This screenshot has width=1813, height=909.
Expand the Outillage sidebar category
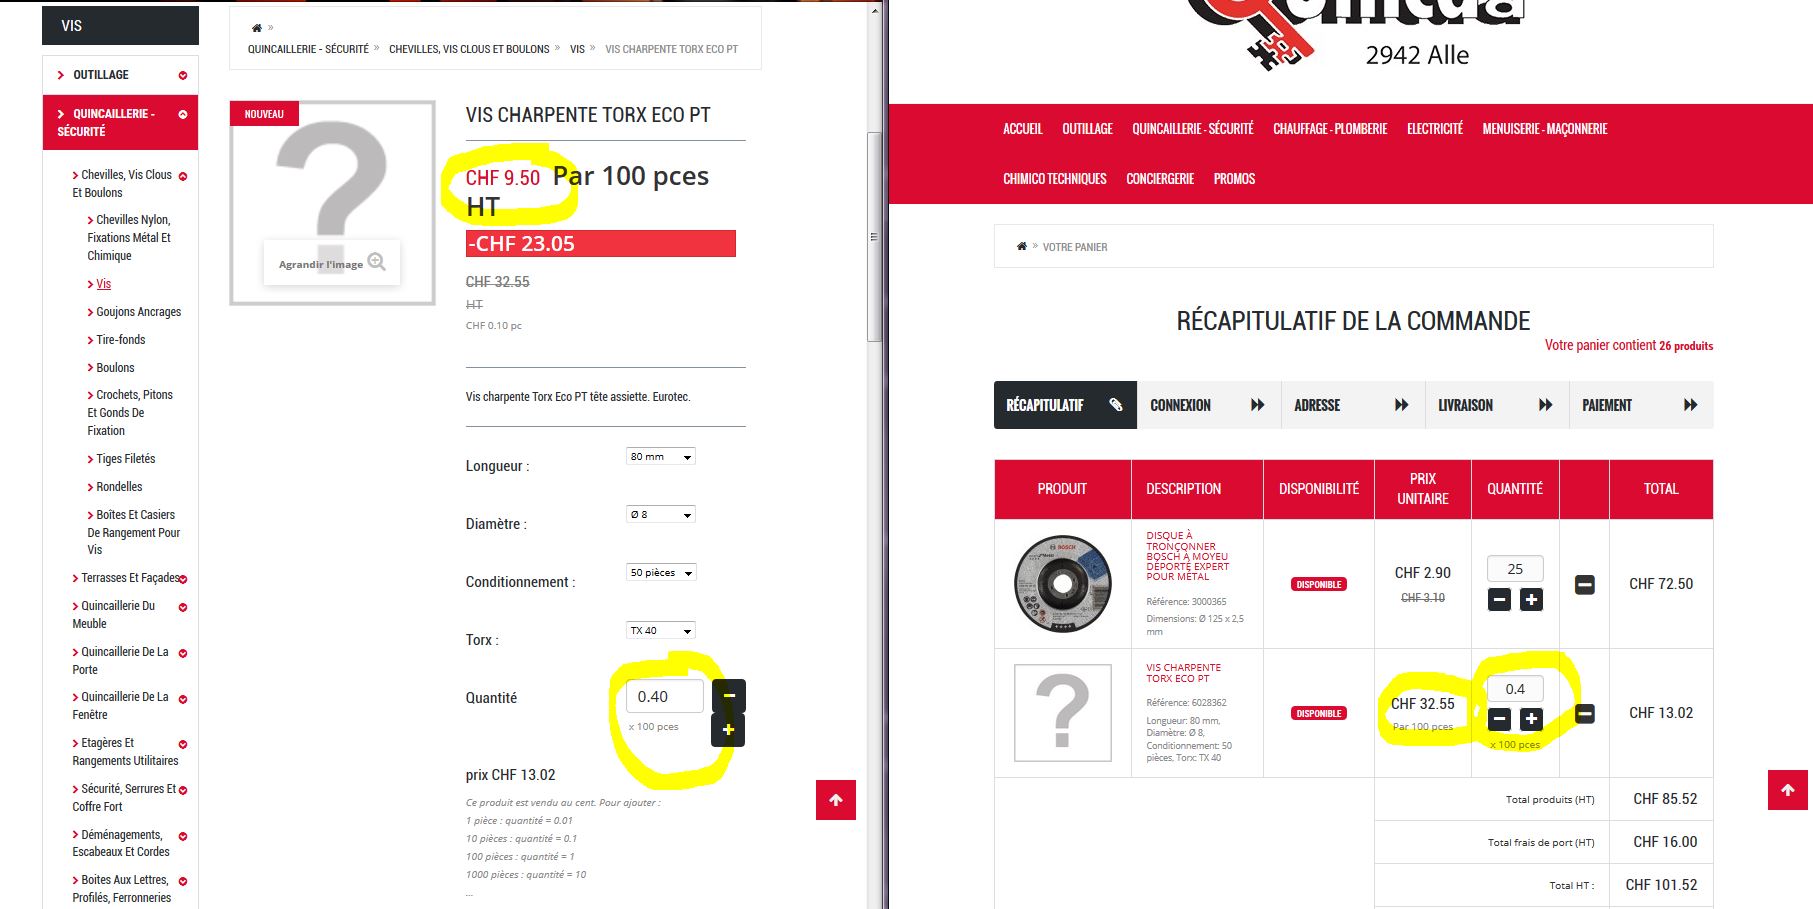183,75
